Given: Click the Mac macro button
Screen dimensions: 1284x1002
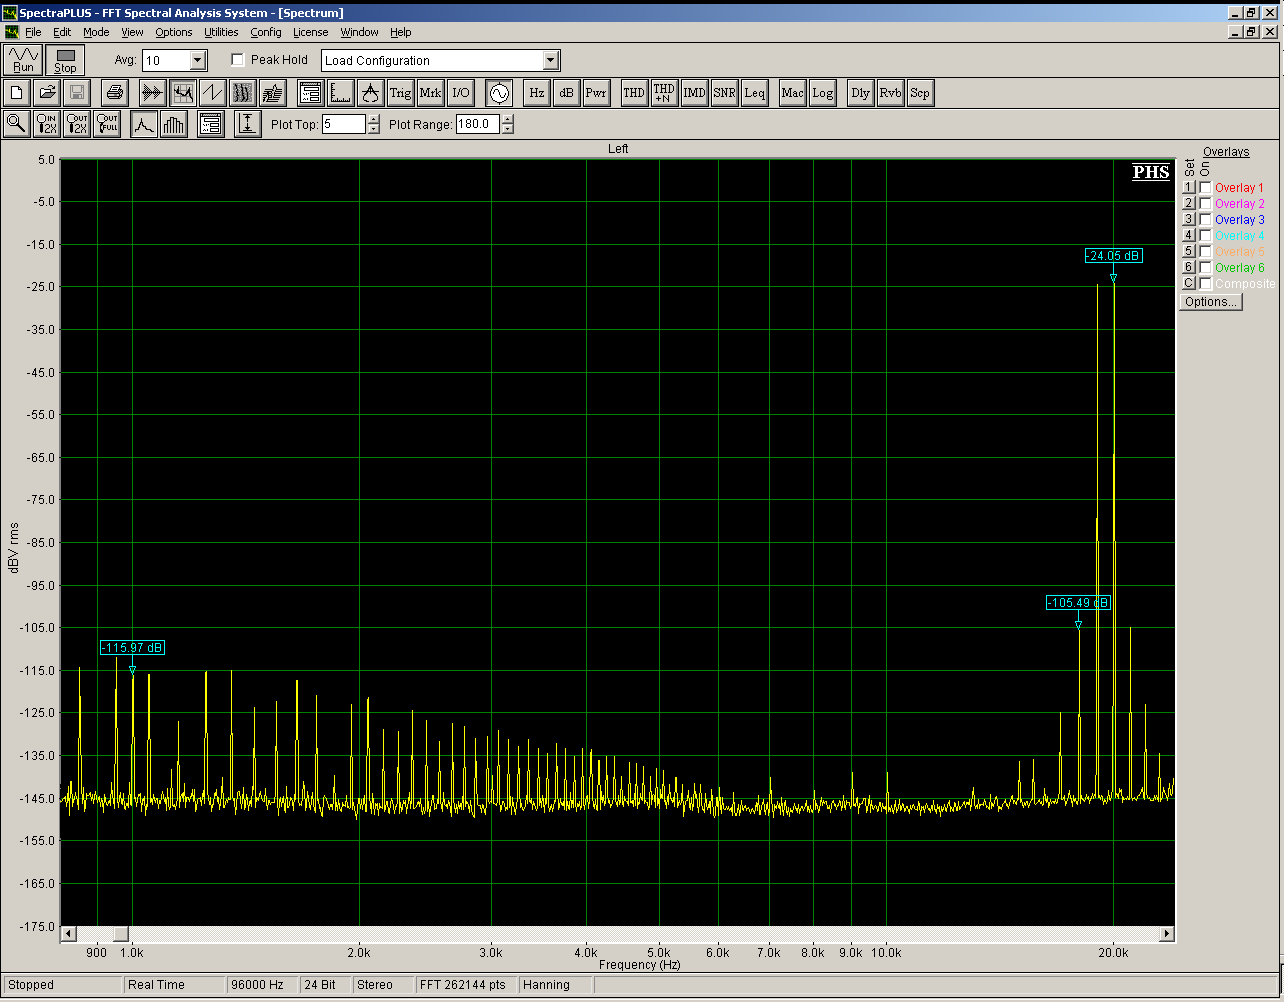Looking at the screenshot, I should click(792, 93).
